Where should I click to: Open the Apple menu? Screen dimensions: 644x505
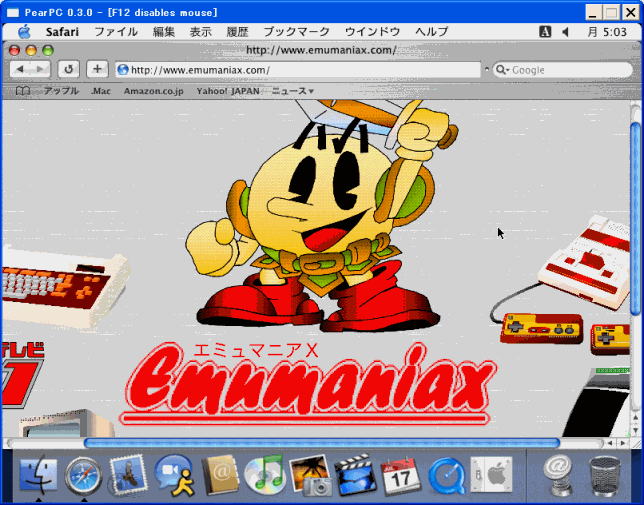pyautogui.click(x=24, y=32)
